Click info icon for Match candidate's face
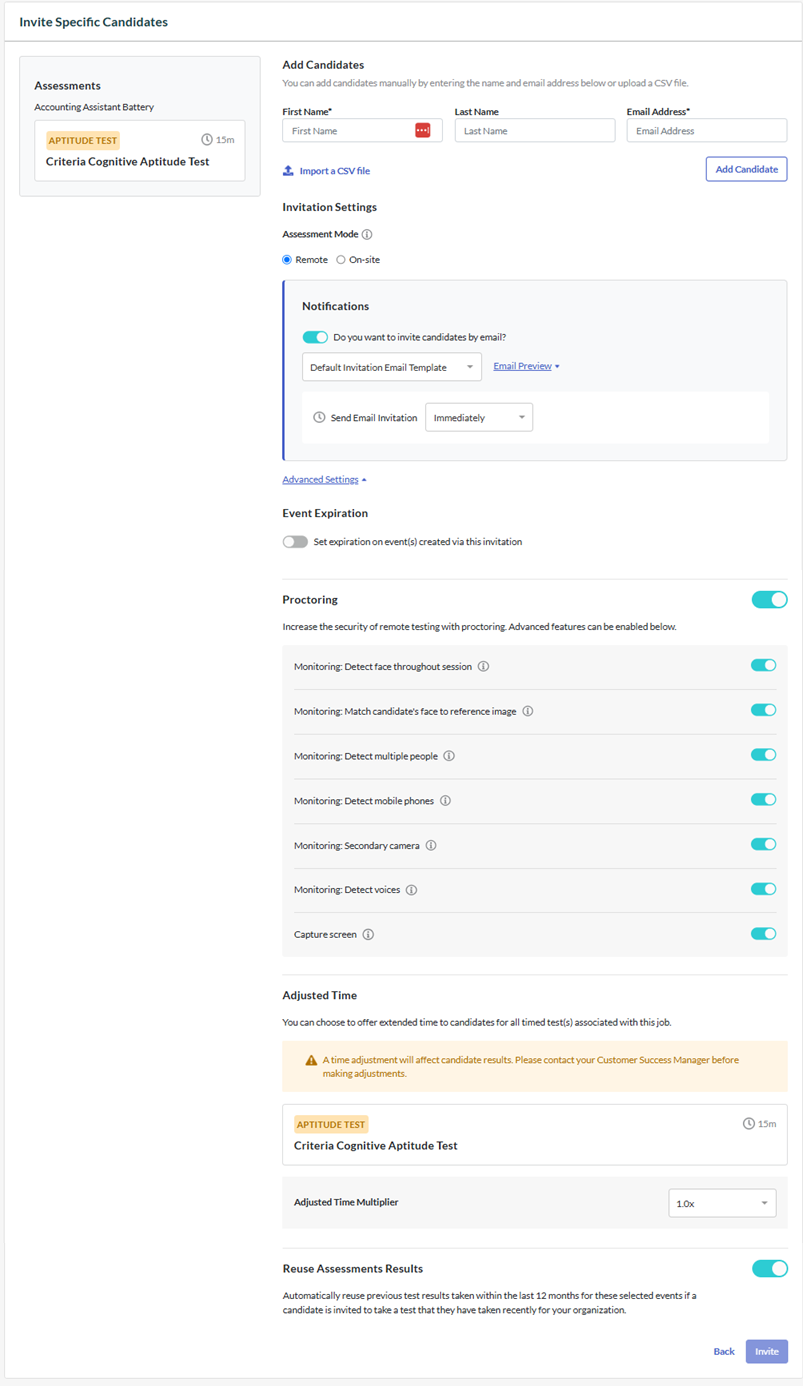Viewport: 803px width, 1386px height. pyautogui.click(x=528, y=711)
